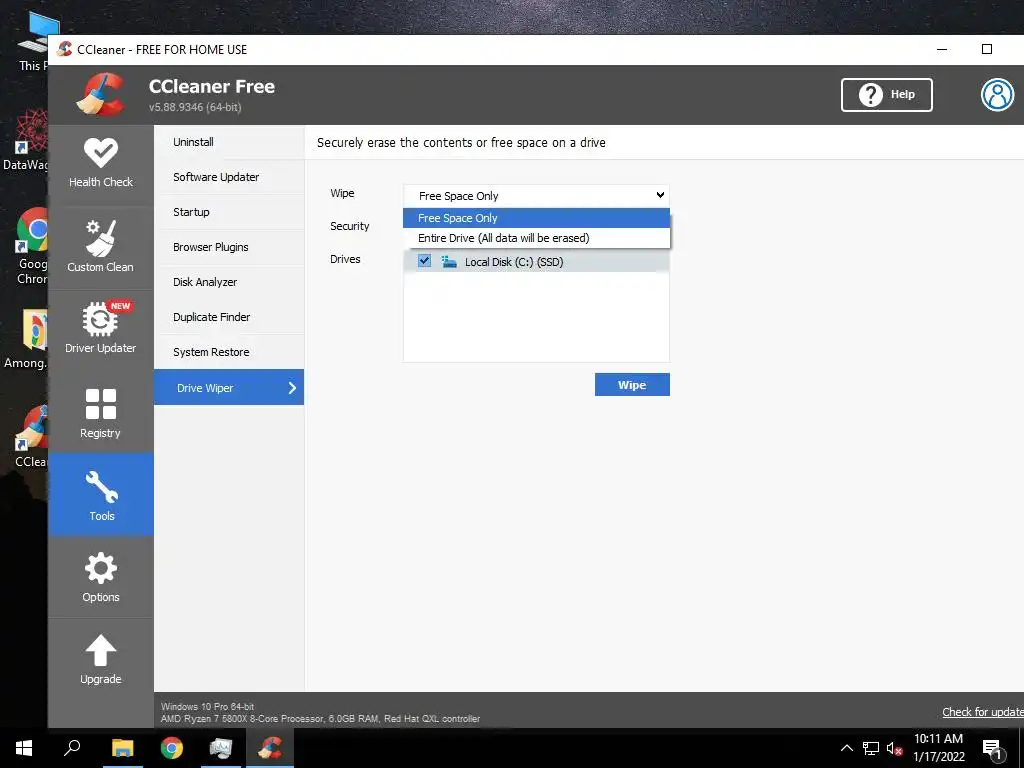Click the Upgrade arrow icon
The height and width of the screenshot is (768, 1024).
click(101, 650)
